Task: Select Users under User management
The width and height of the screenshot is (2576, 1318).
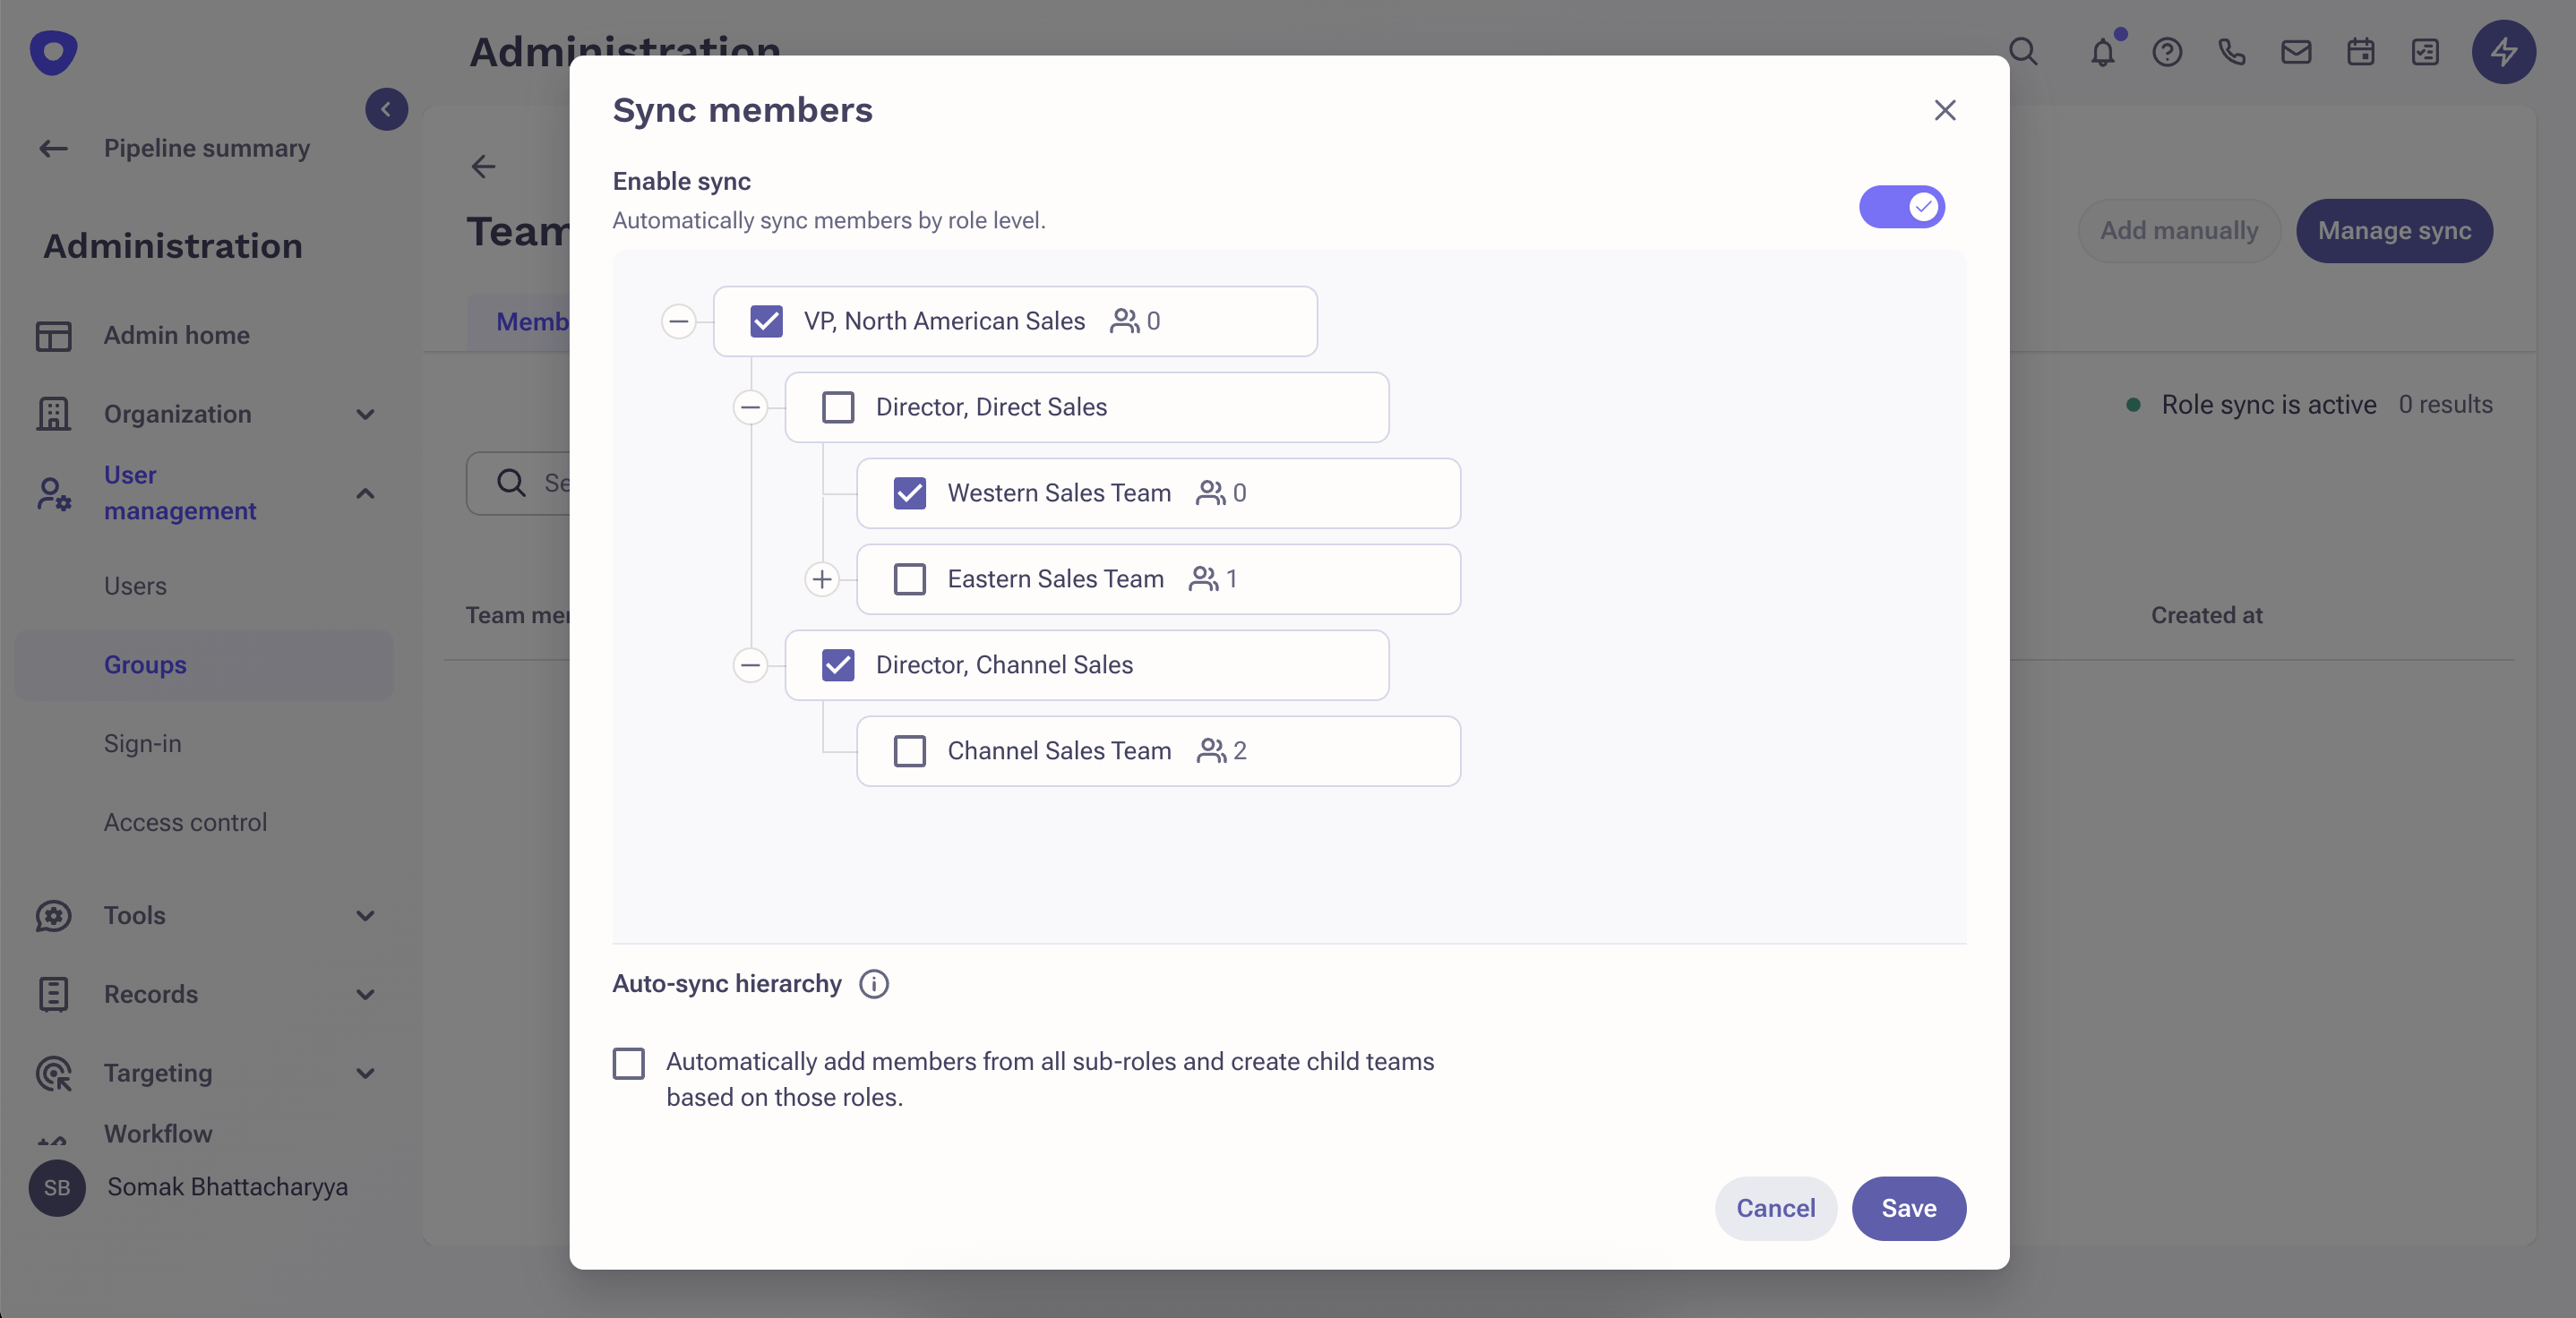Action: (x=135, y=586)
